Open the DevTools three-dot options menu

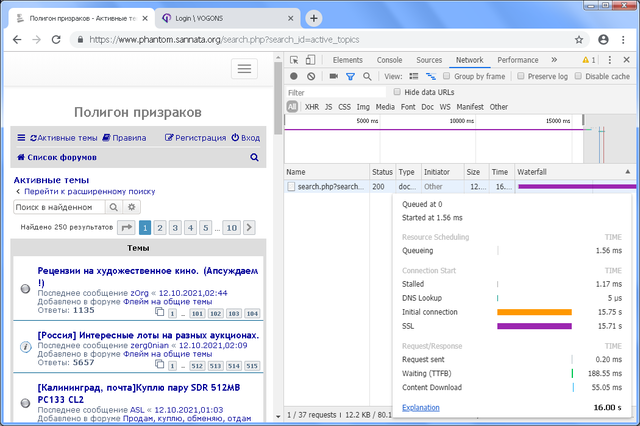(609, 60)
